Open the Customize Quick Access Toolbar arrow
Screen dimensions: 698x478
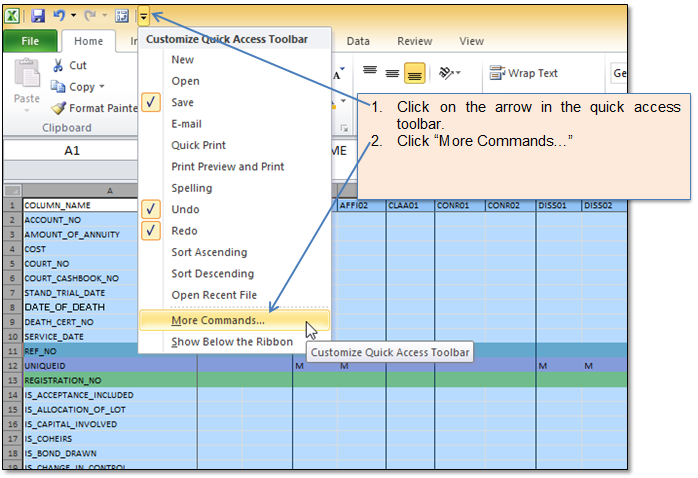point(144,16)
